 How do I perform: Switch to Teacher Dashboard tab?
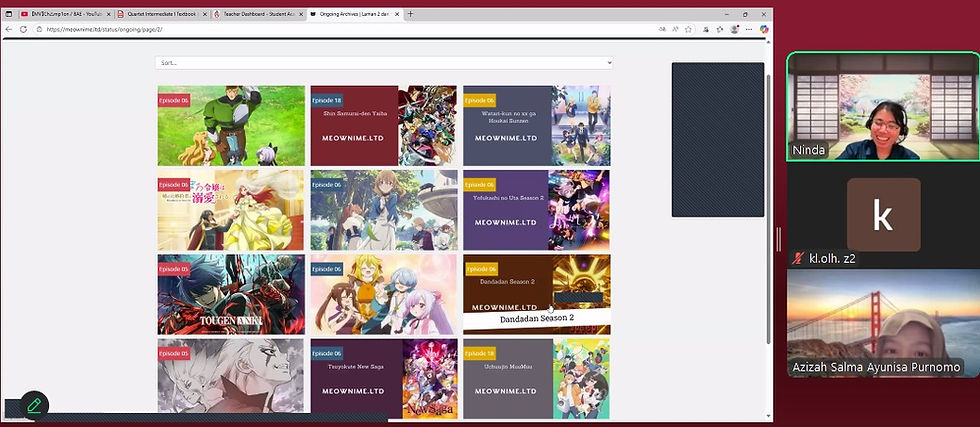(258, 14)
